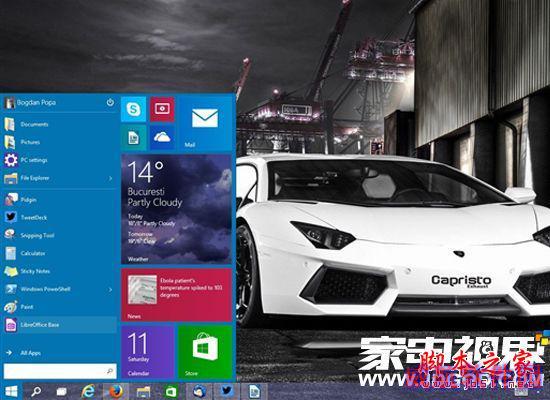Open the Twitter app on taskbar
The image size is (550, 400).
tap(227, 391)
